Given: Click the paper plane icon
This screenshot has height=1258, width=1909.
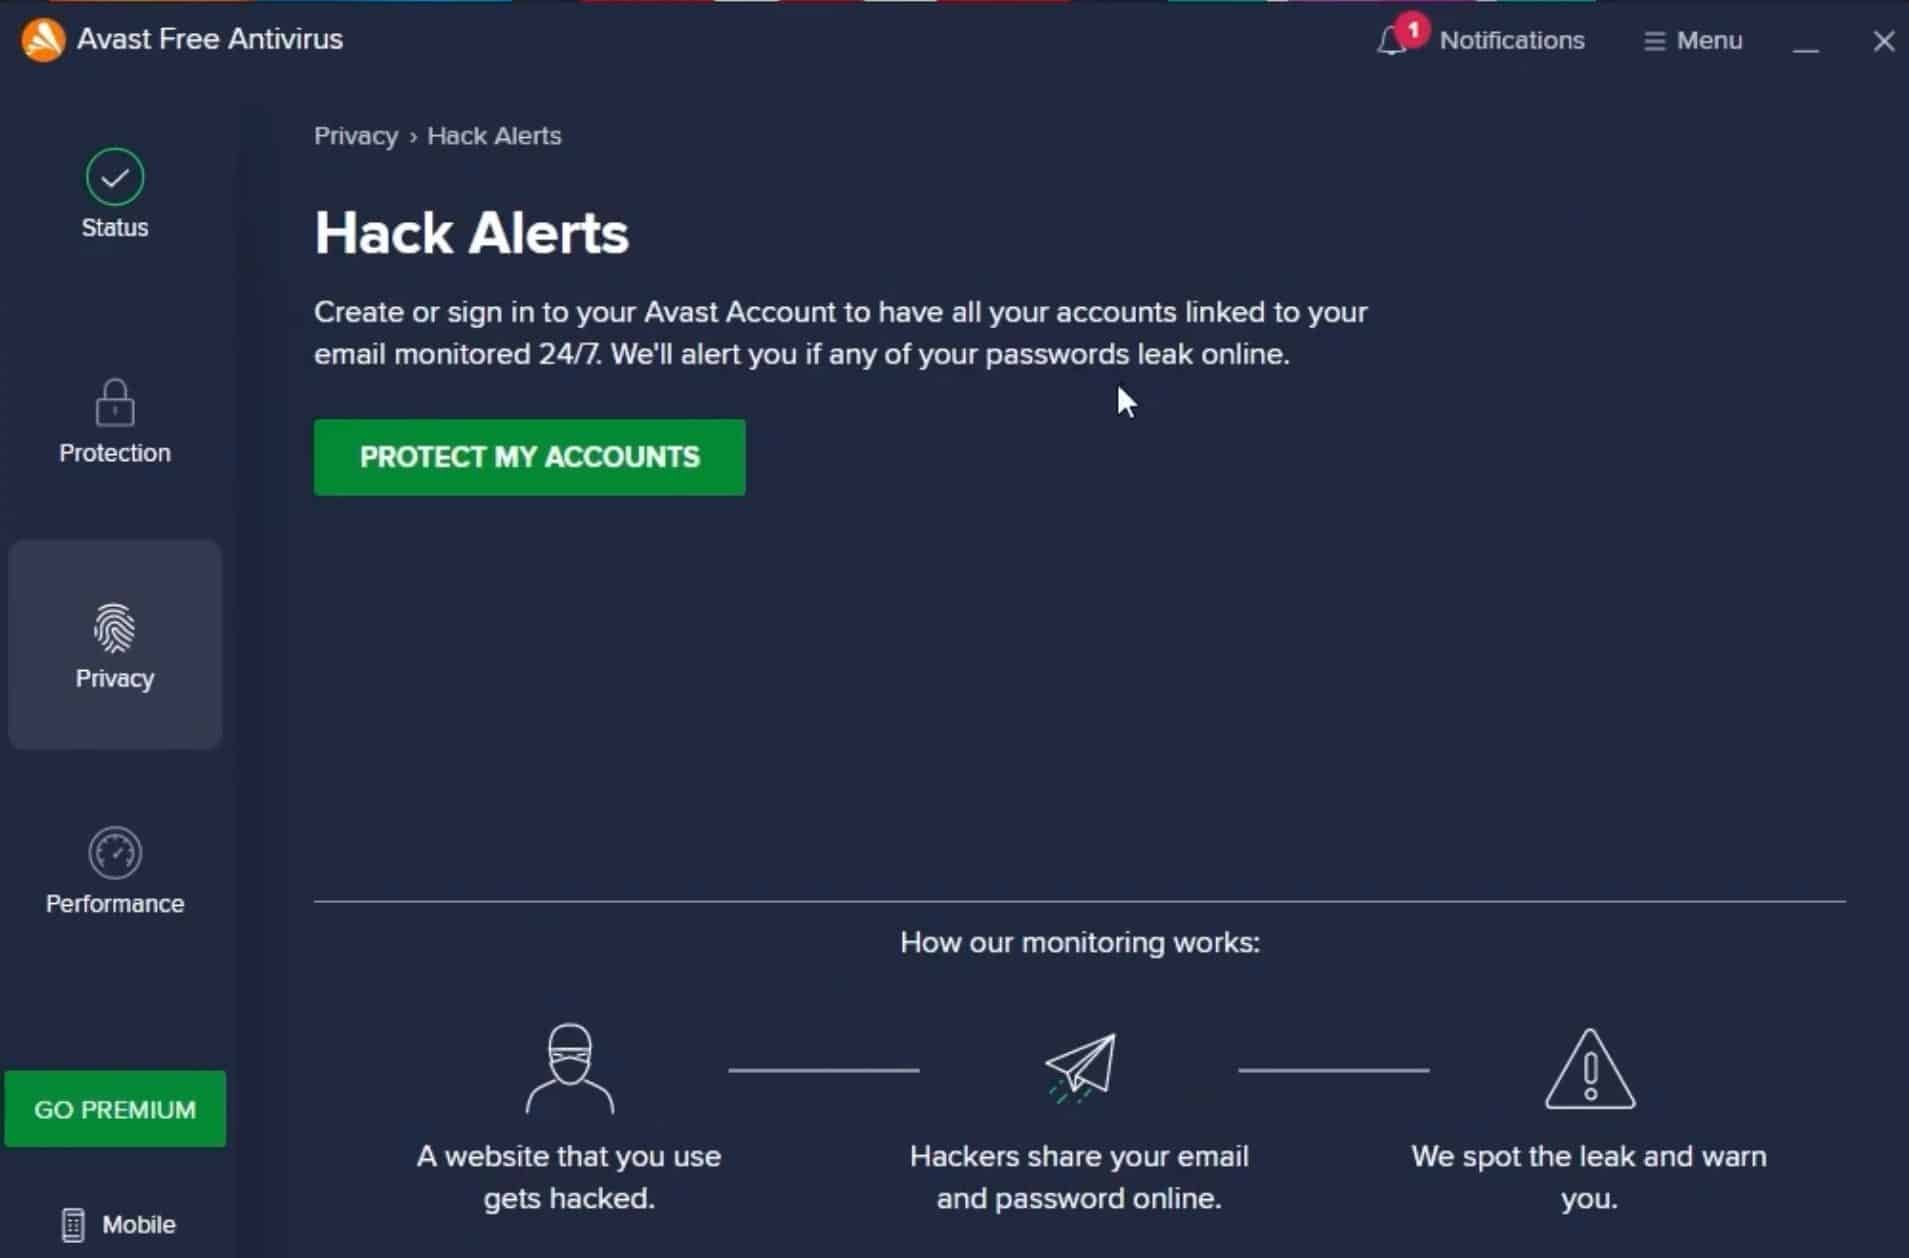Looking at the screenshot, I should [x=1079, y=1066].
